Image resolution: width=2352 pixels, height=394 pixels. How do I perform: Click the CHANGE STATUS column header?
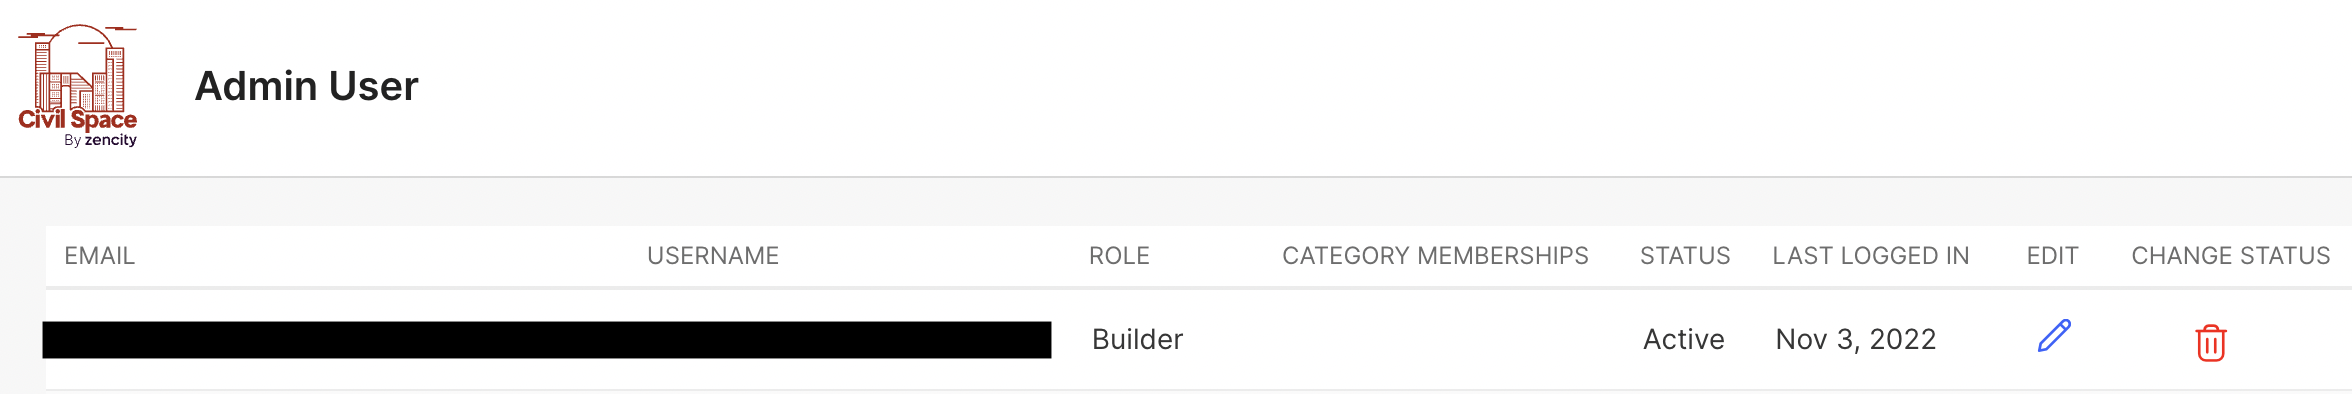point(2231,256)
